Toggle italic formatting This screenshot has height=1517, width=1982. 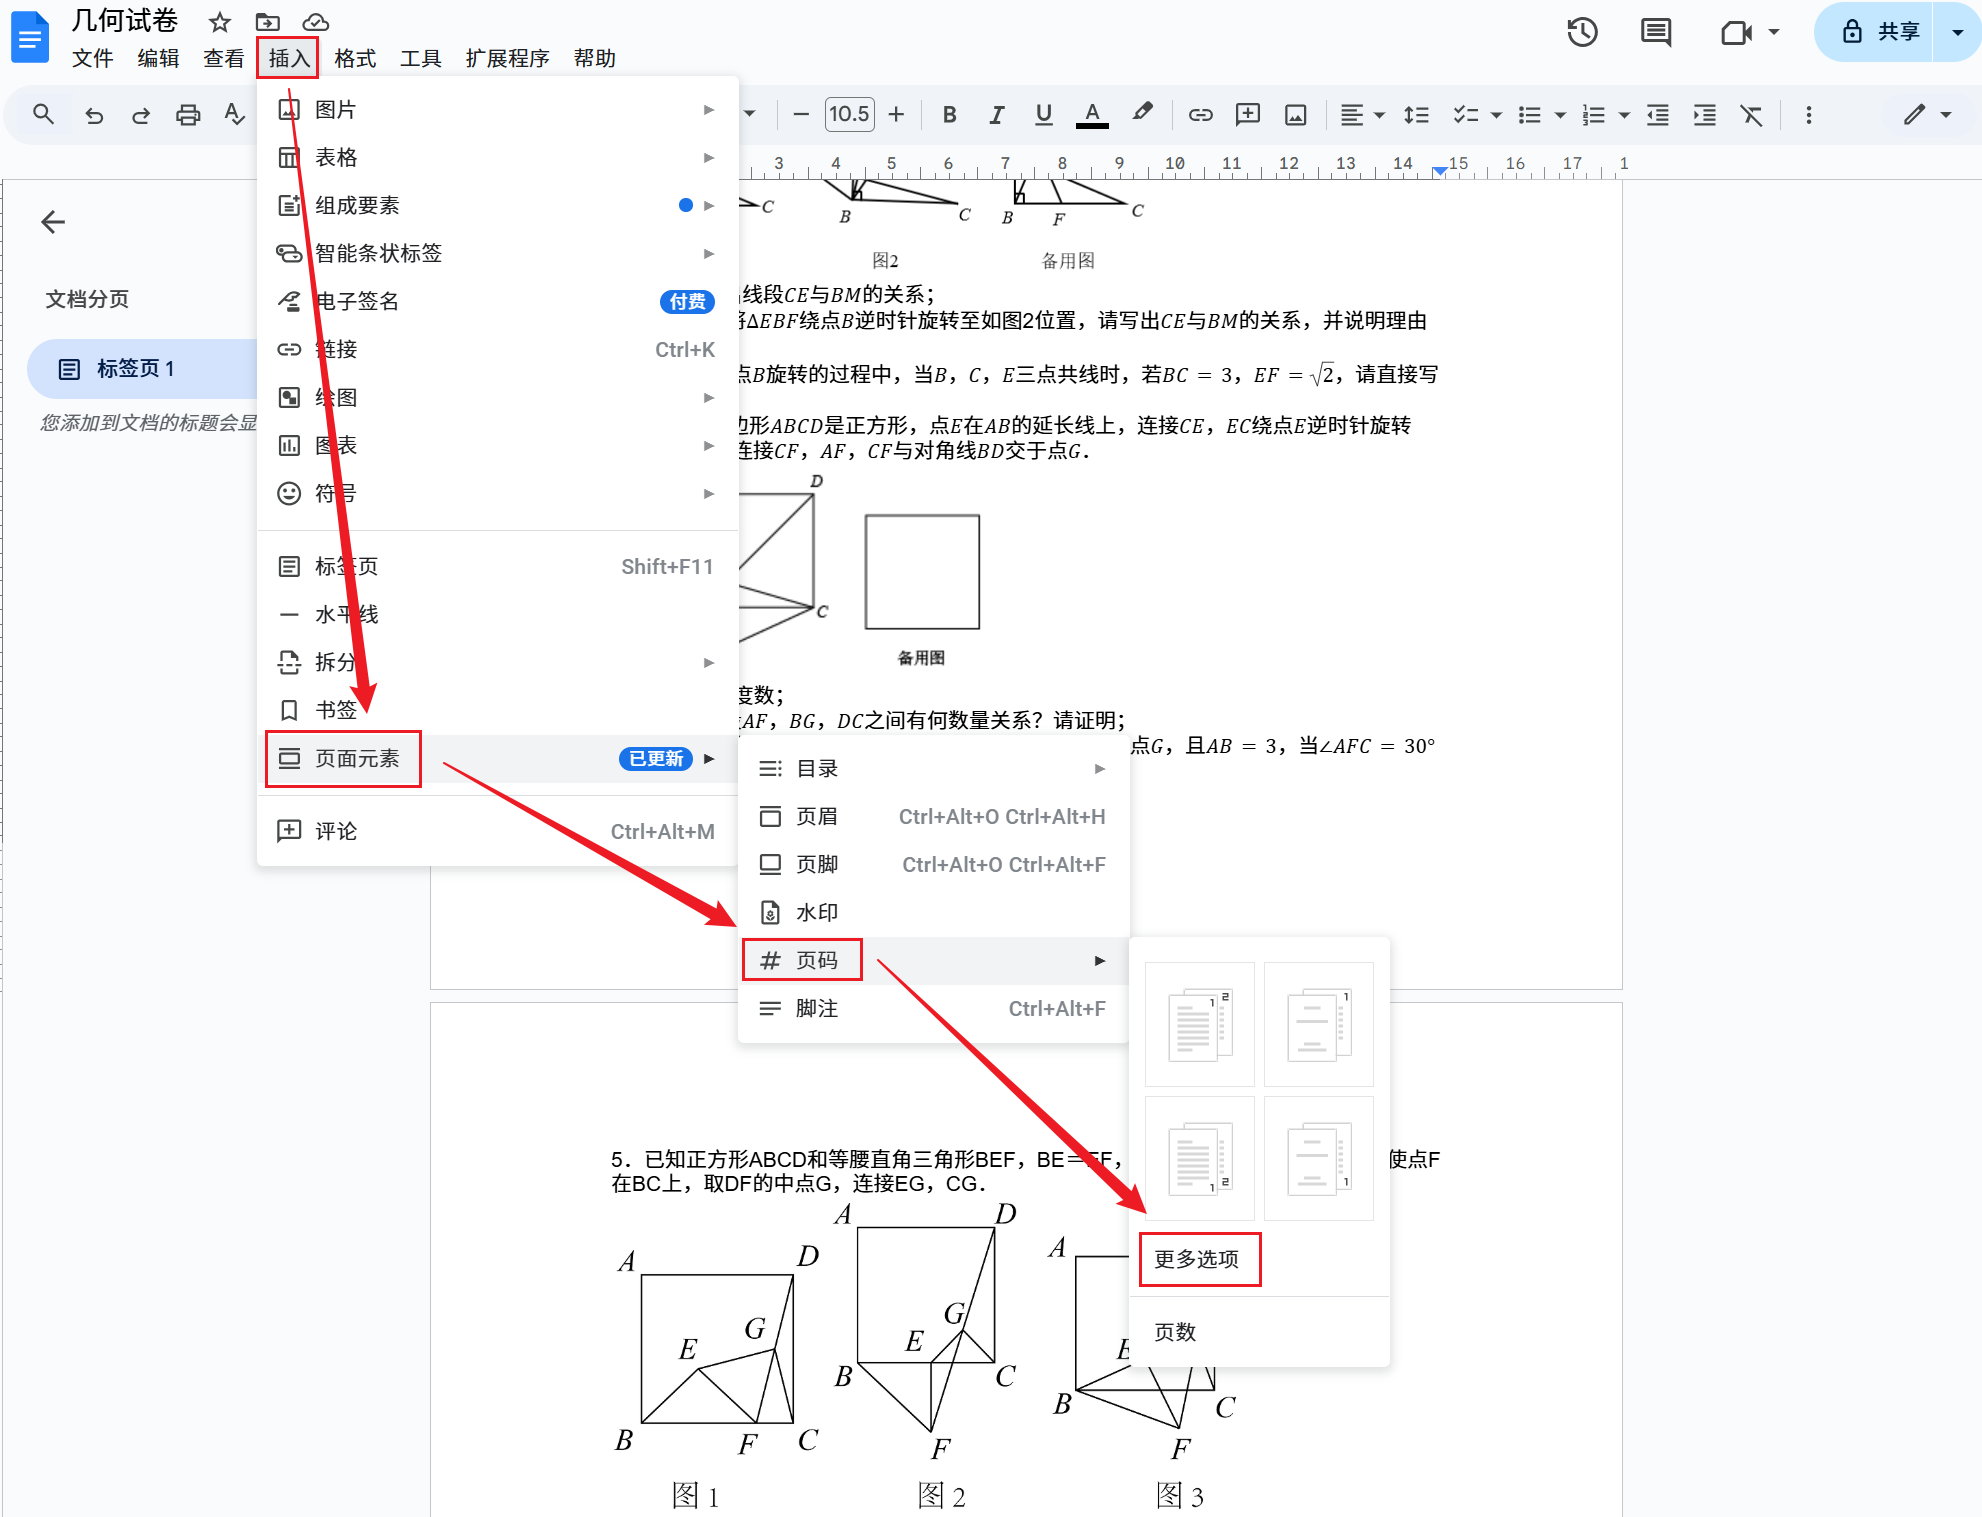pyautogui.click(x=996, y=114)
